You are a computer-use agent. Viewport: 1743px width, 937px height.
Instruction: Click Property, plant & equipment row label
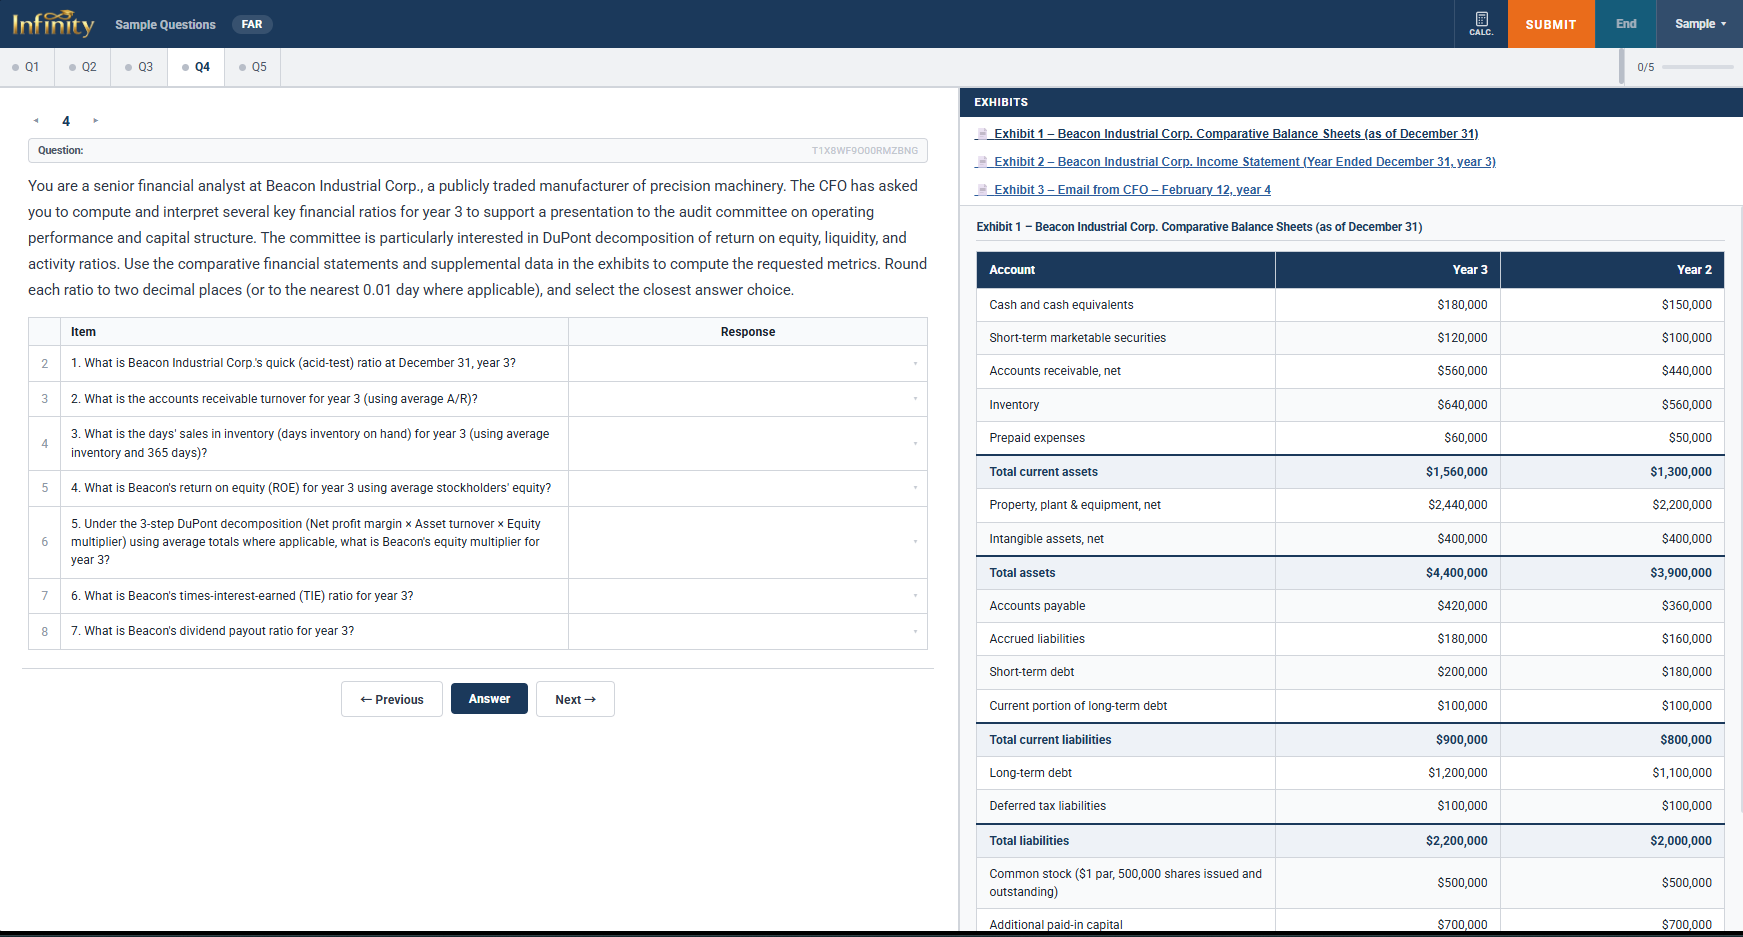click(1075, 505)
